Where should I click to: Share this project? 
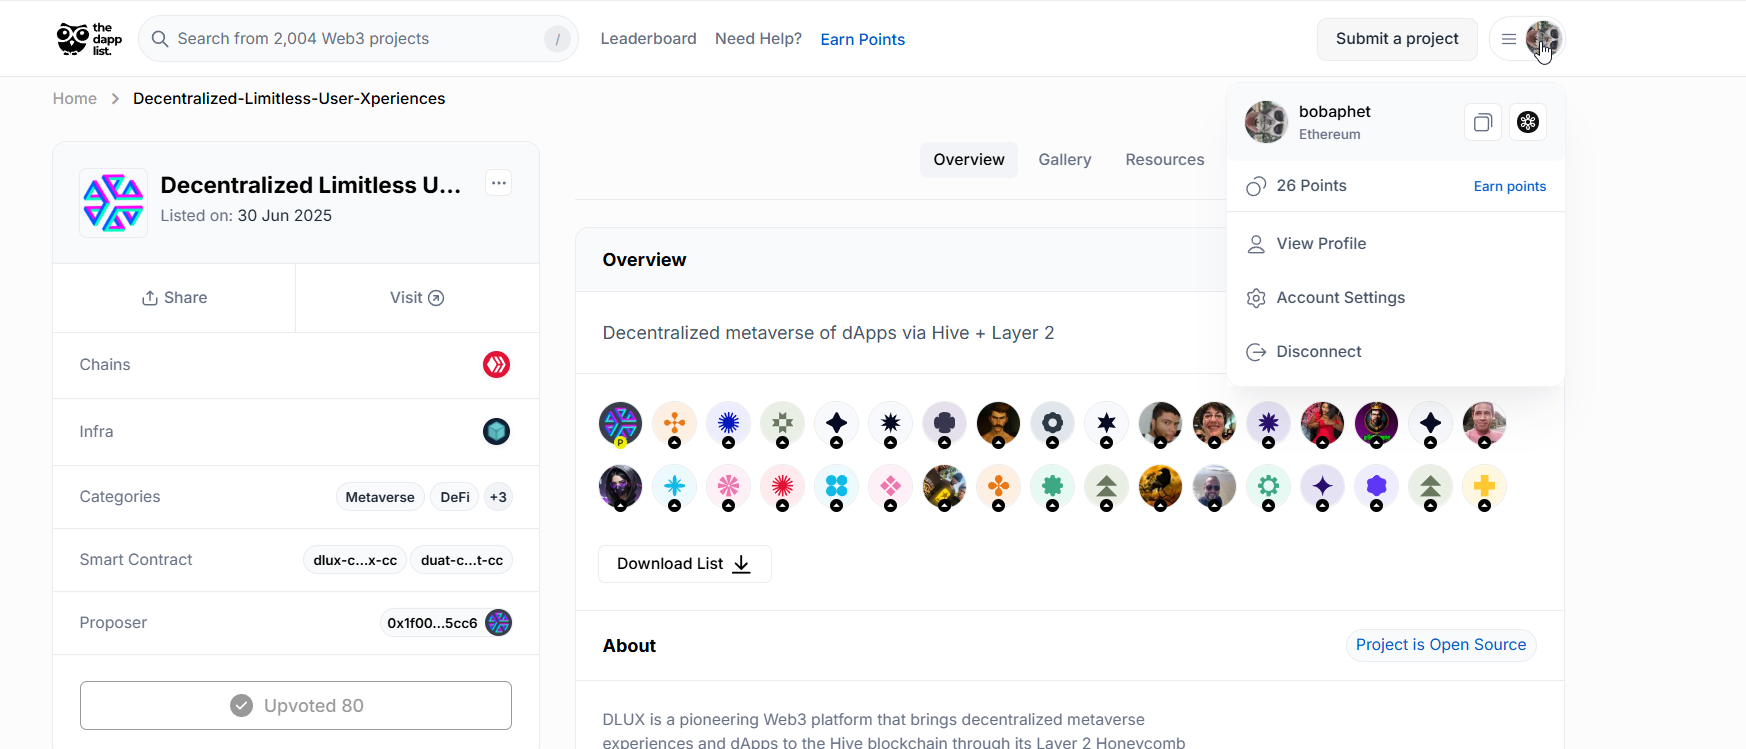coord(174,298)
